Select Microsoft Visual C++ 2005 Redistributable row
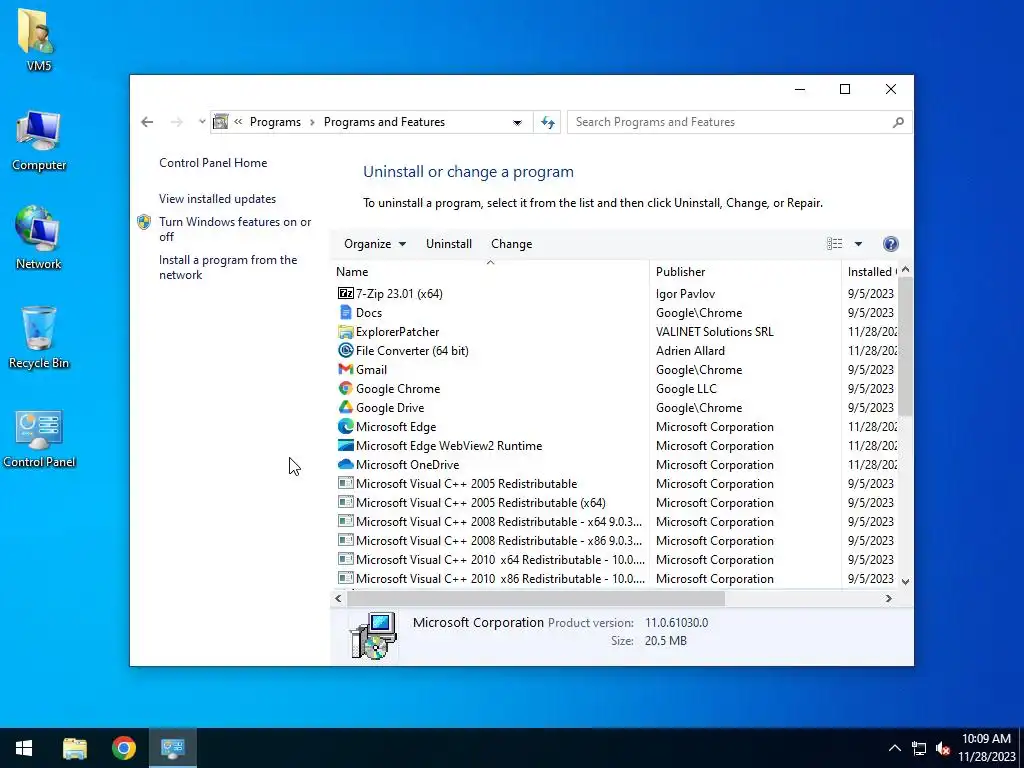Screen dimensions: 1024x768 (615, 483)
